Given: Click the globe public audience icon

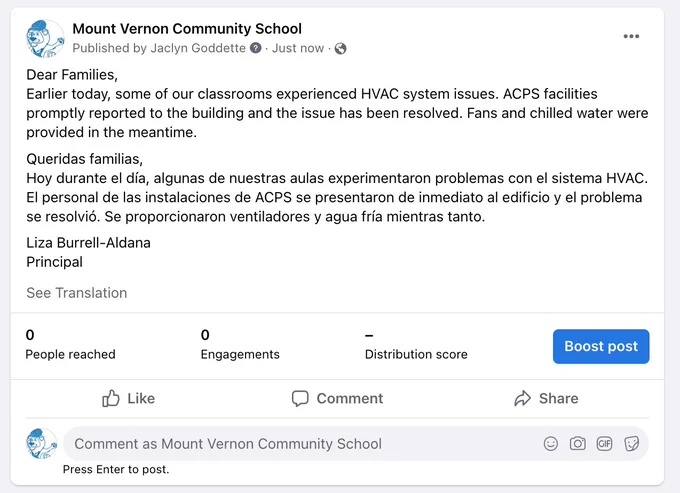Looking at the screenshot, I should click(x=340, y=49).
